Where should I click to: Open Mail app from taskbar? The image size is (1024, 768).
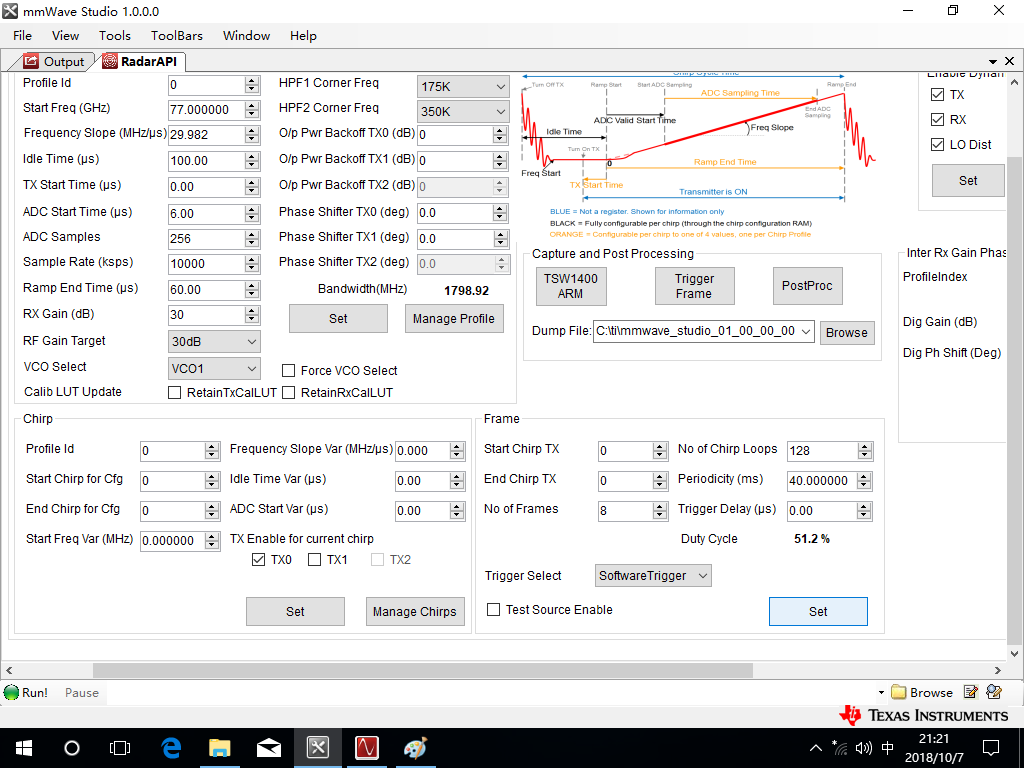[x=269, y=748]
